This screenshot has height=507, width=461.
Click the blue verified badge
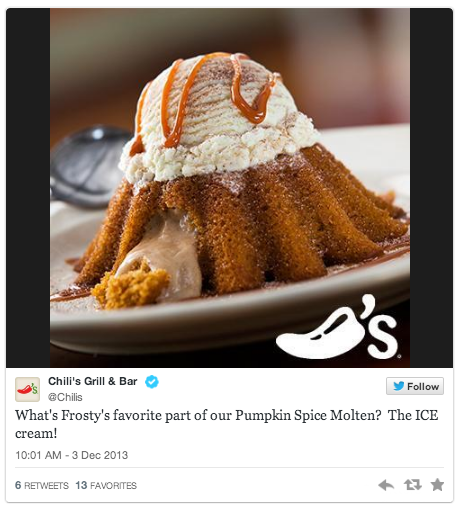click(152, 382)
